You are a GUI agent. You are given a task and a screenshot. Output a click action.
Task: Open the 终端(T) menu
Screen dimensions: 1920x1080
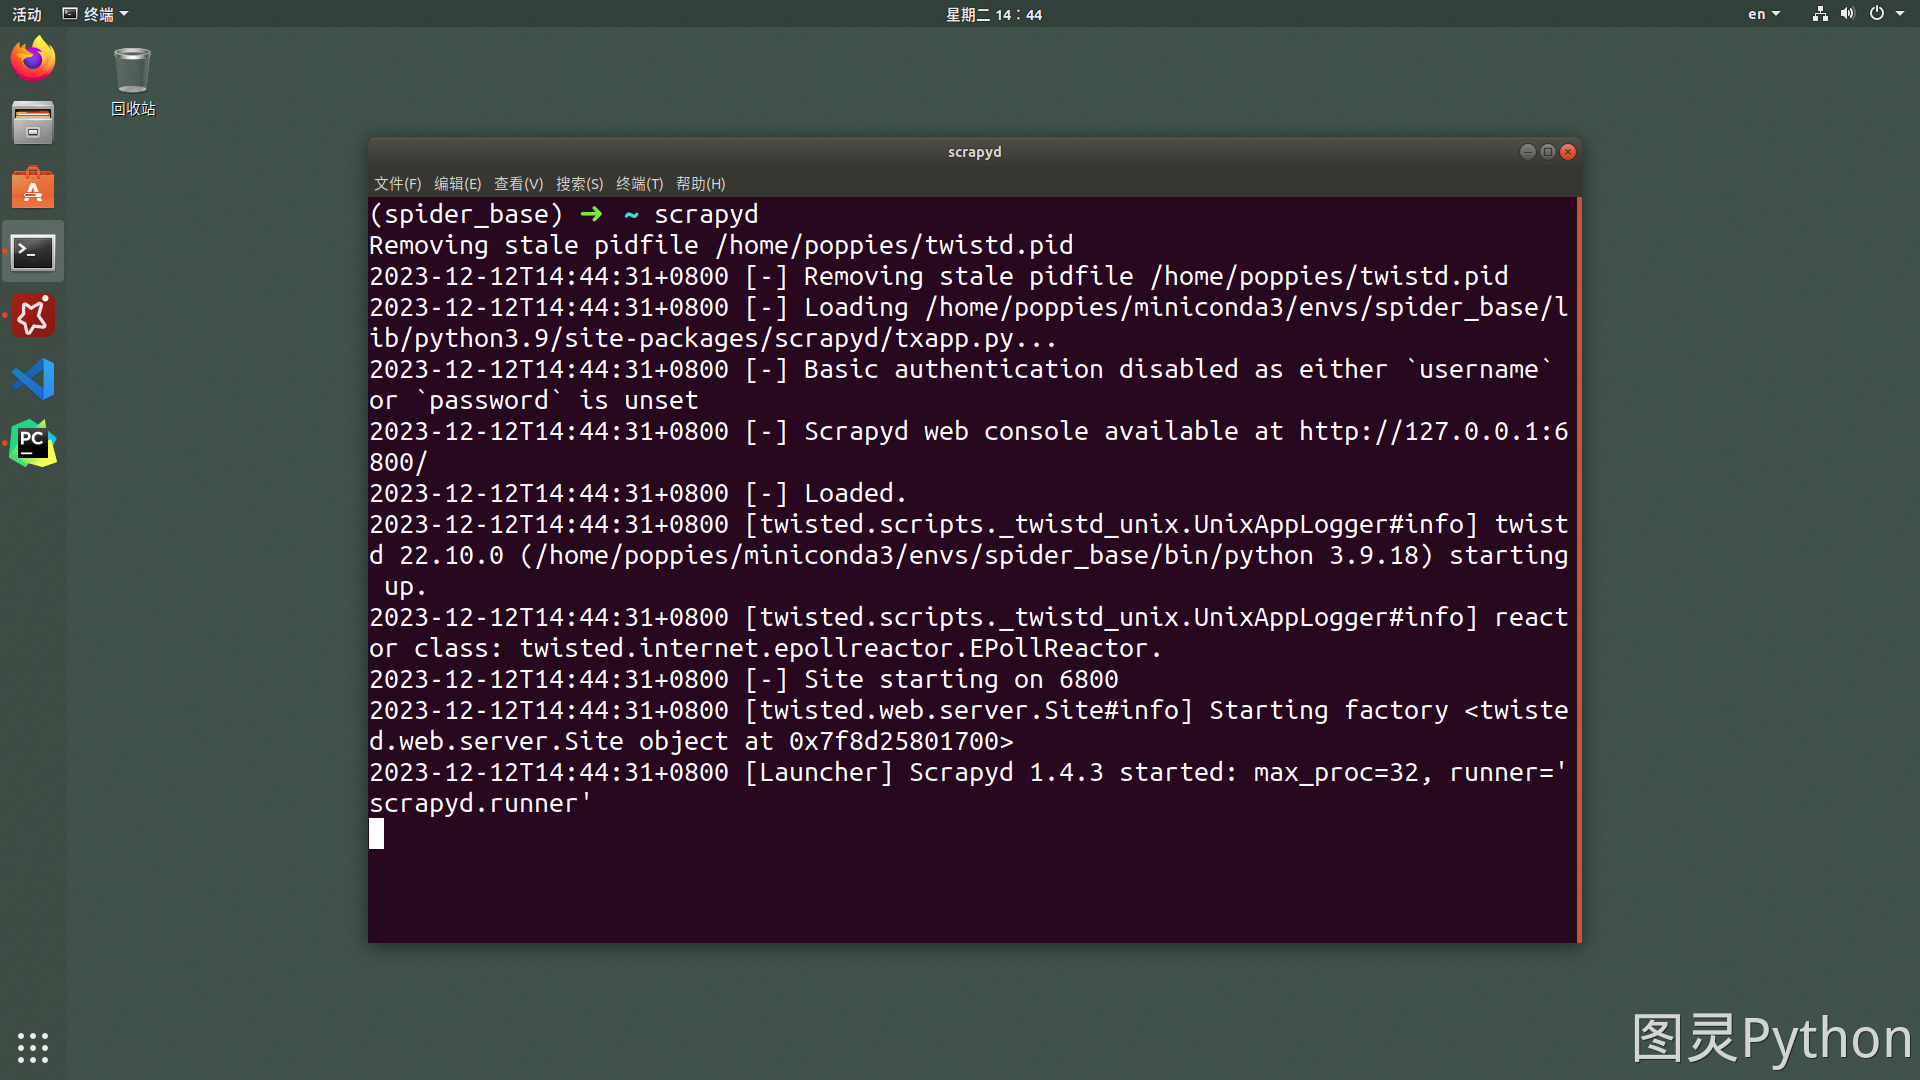coord(639,184)
